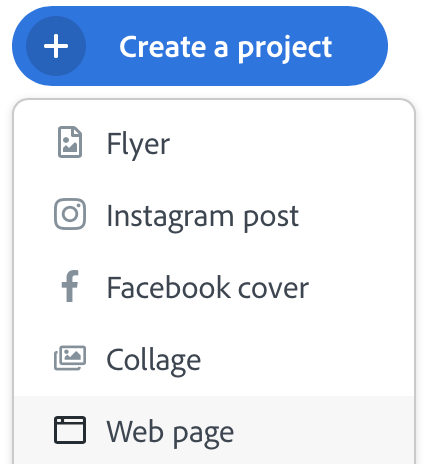Click the plus icon in the blue button

coord(56,46)
